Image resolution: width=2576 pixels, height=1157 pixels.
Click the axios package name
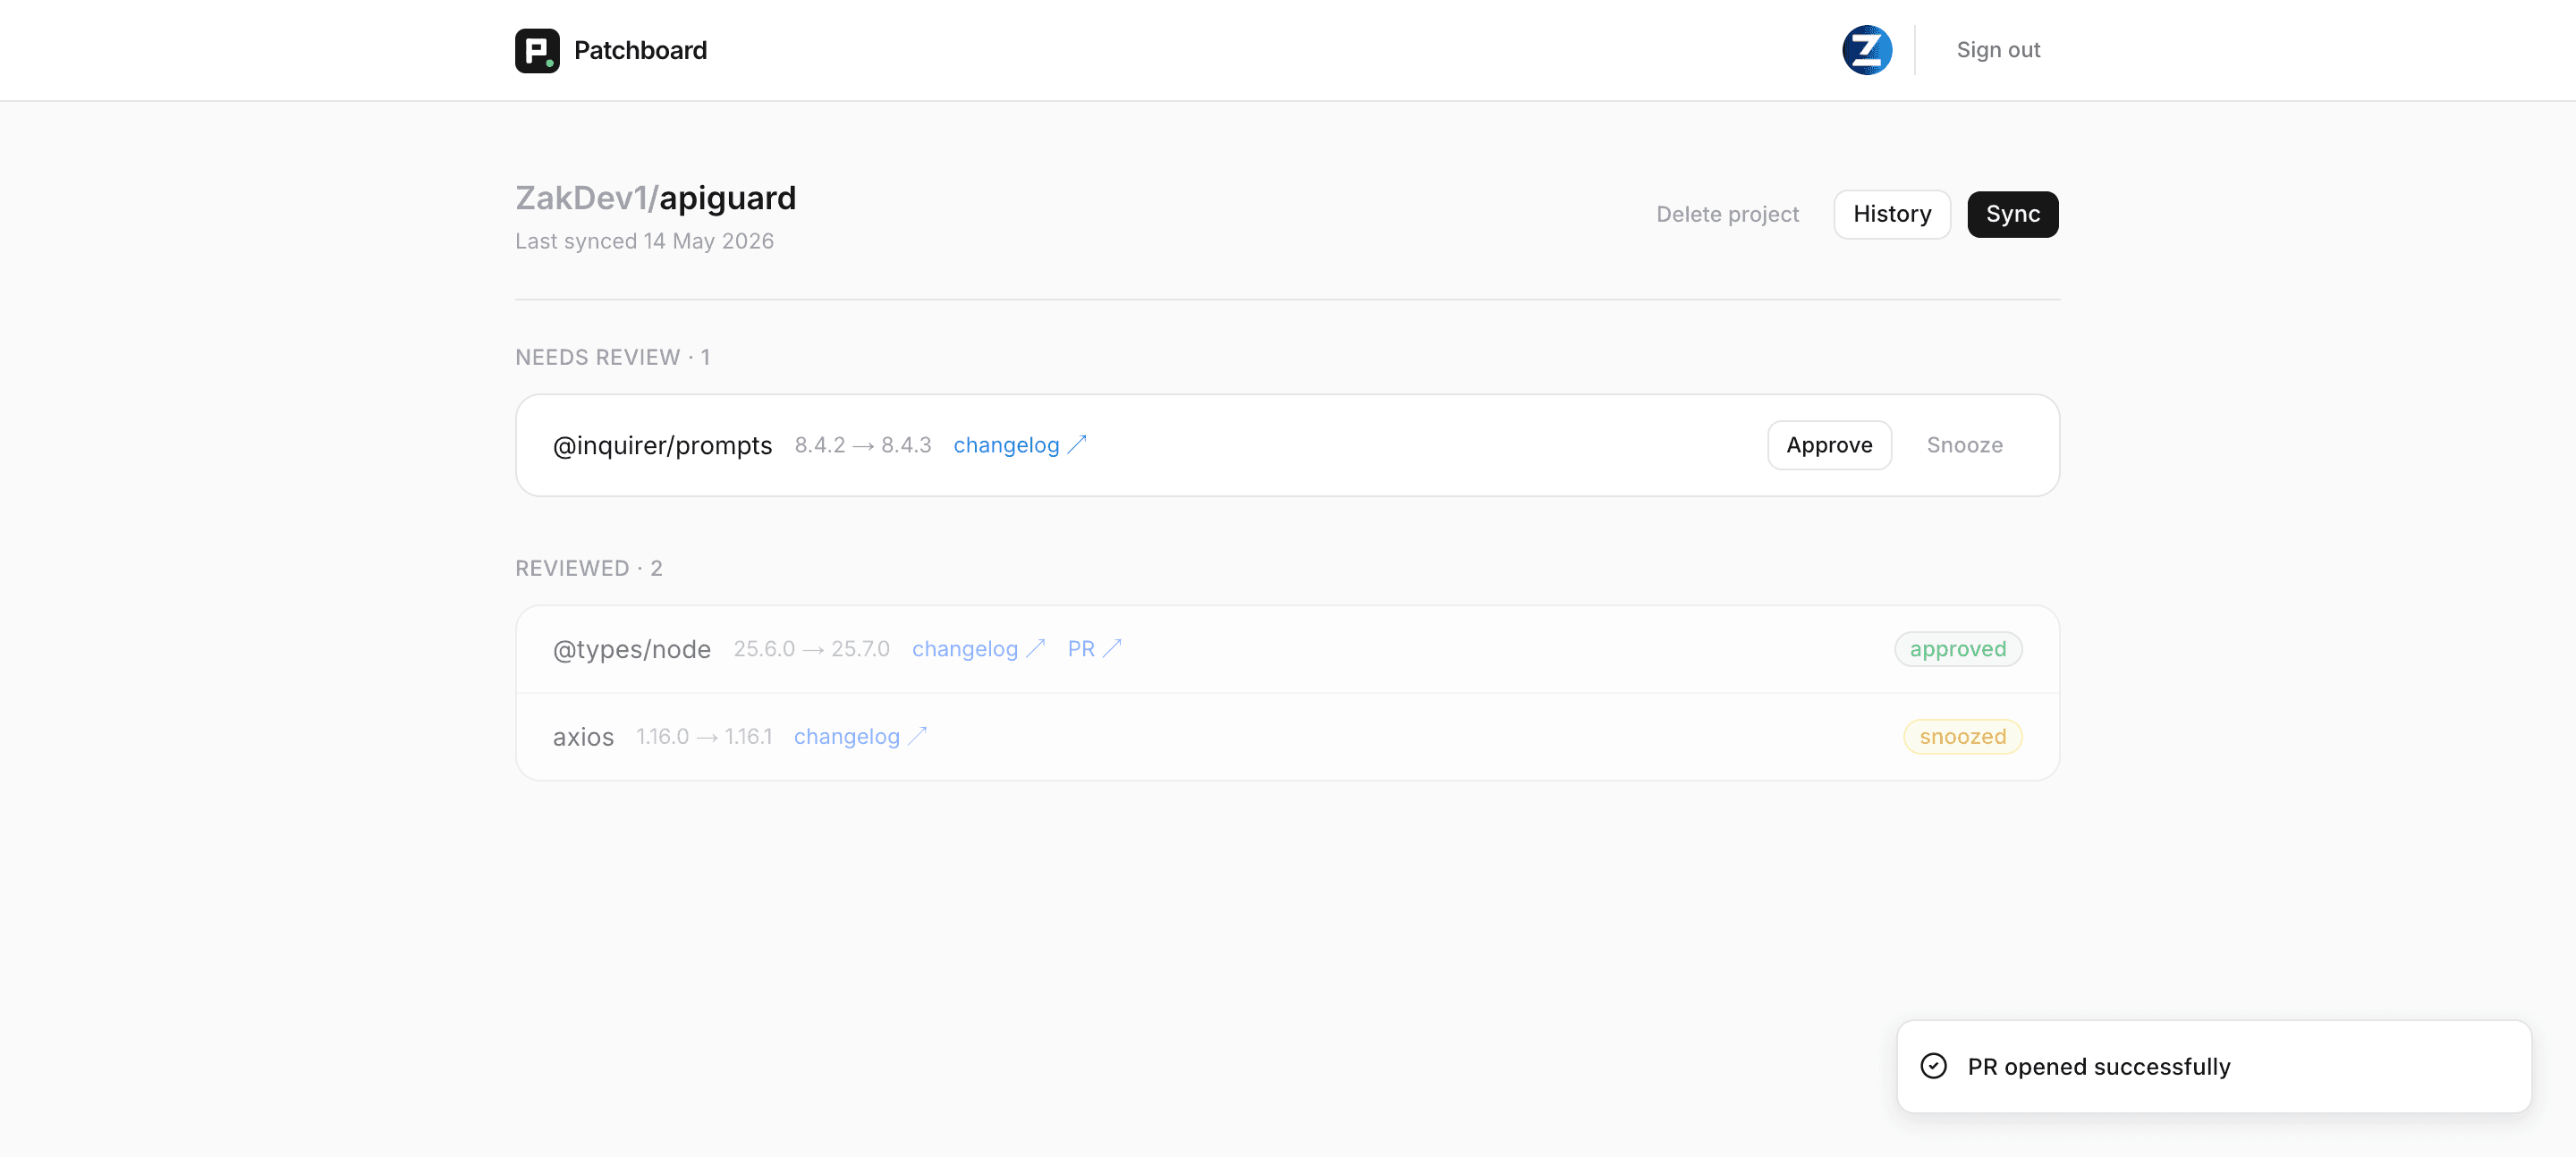point(583,737)
